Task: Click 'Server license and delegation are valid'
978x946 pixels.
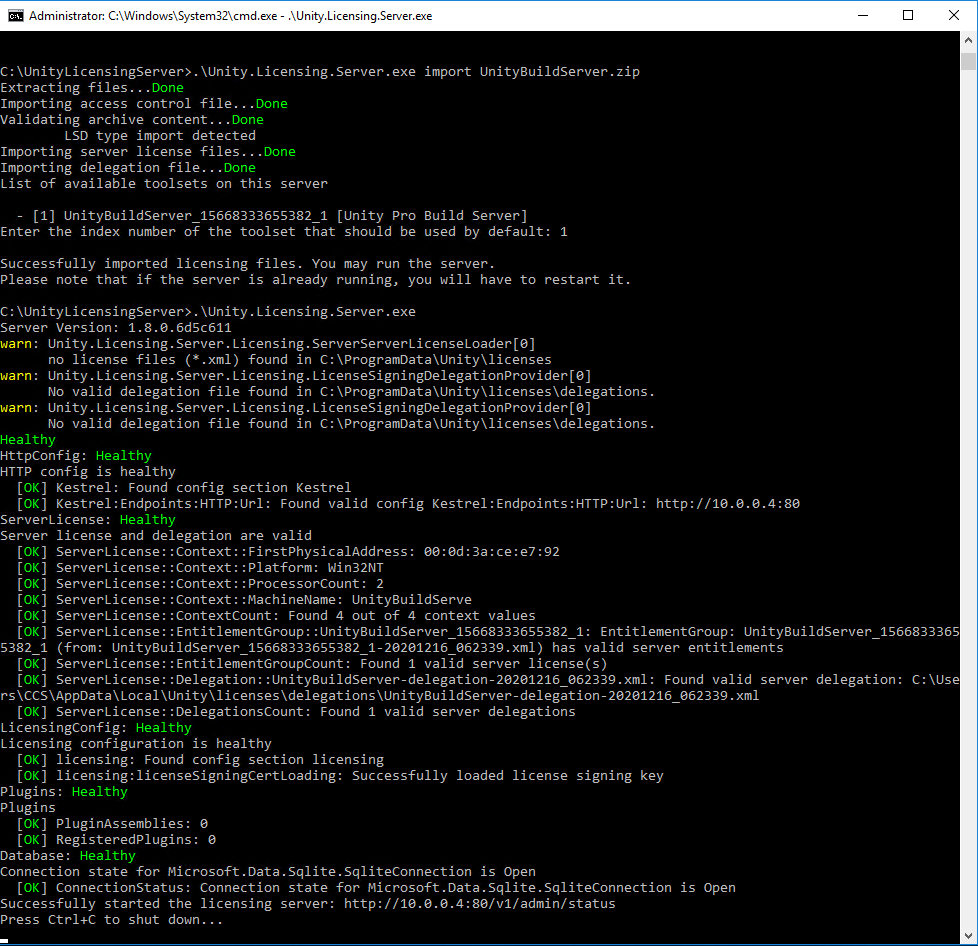Action: pos(156,536)
